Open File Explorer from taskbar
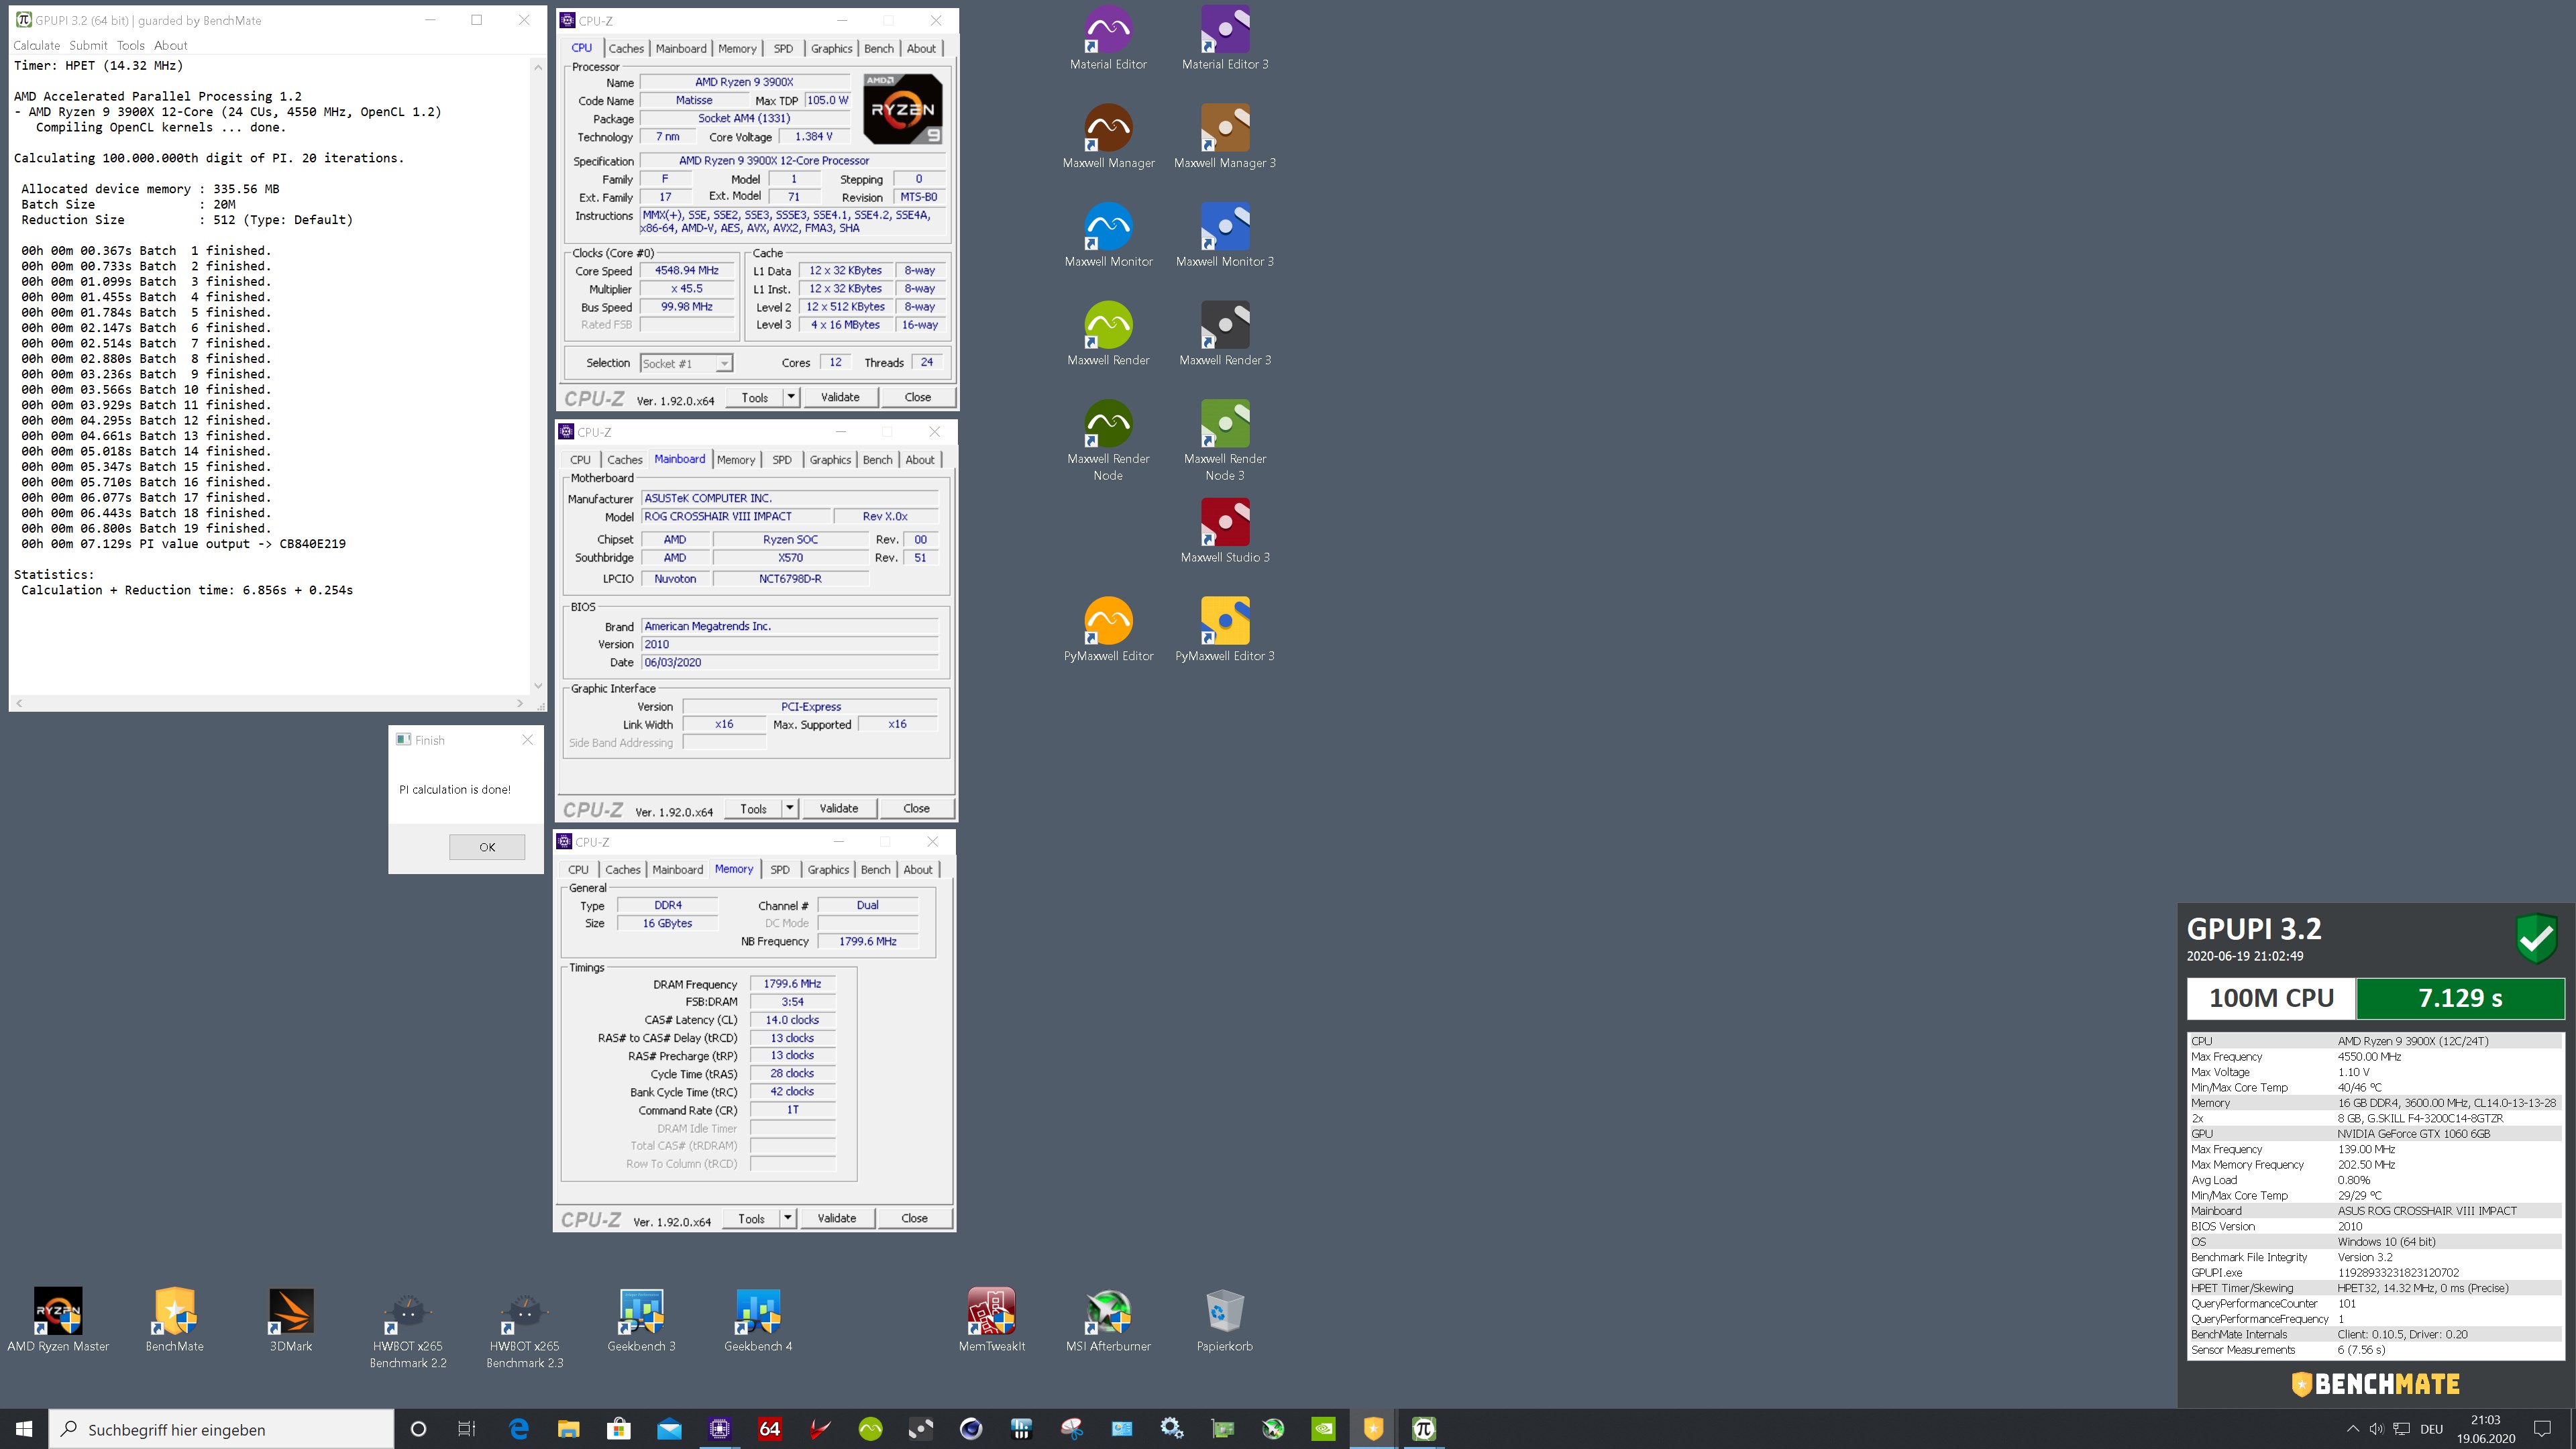This screenshot has width=2576, height=1449. pyautogui.click(x=568, y=1429)
